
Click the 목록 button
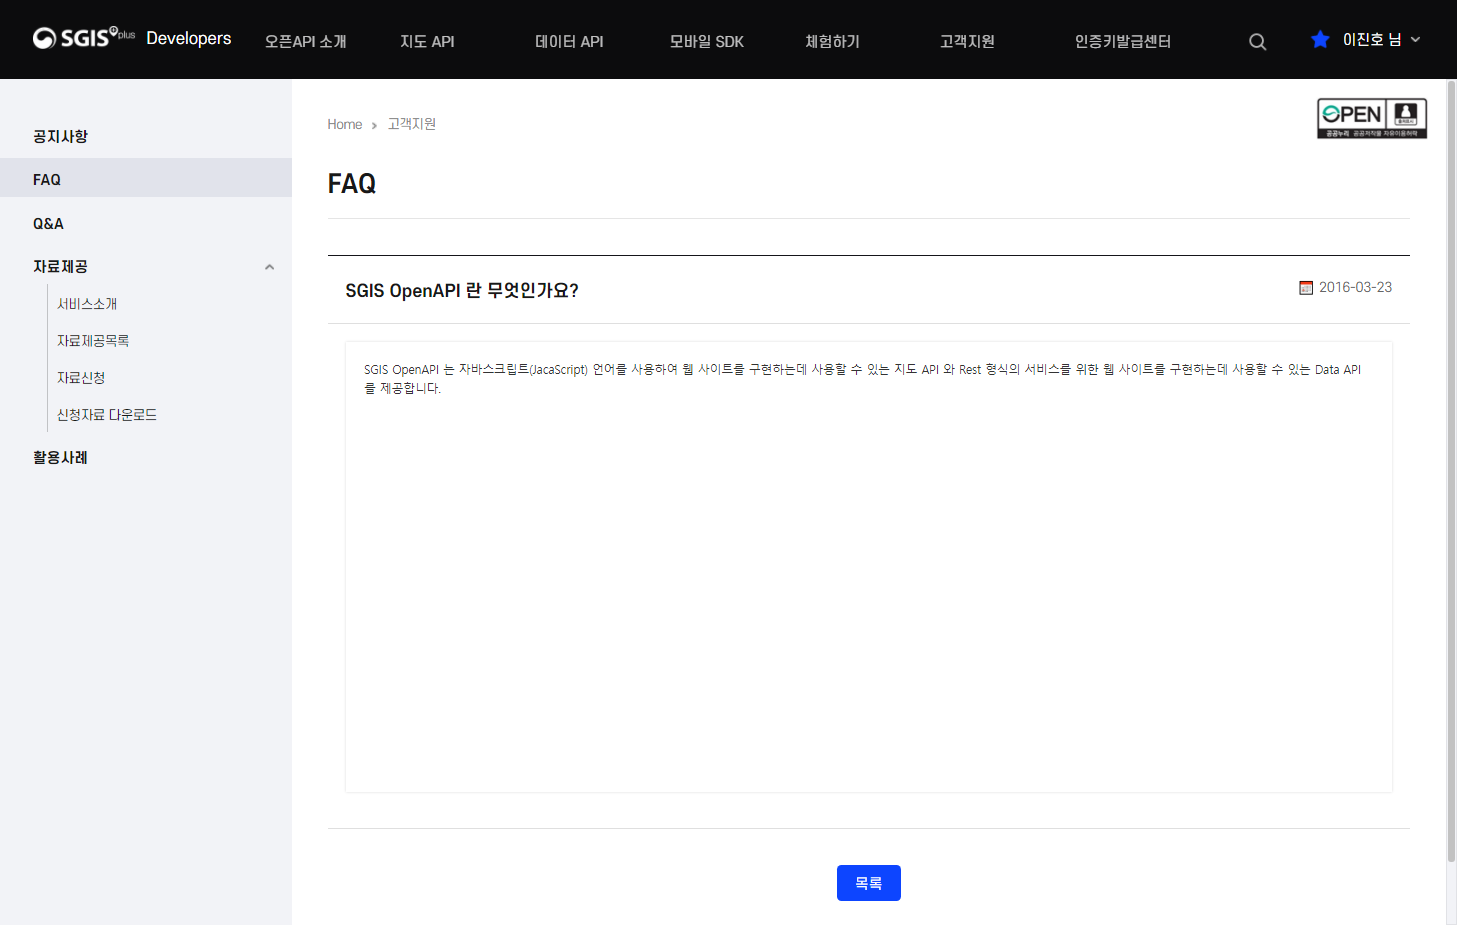(x=868, y=882)
